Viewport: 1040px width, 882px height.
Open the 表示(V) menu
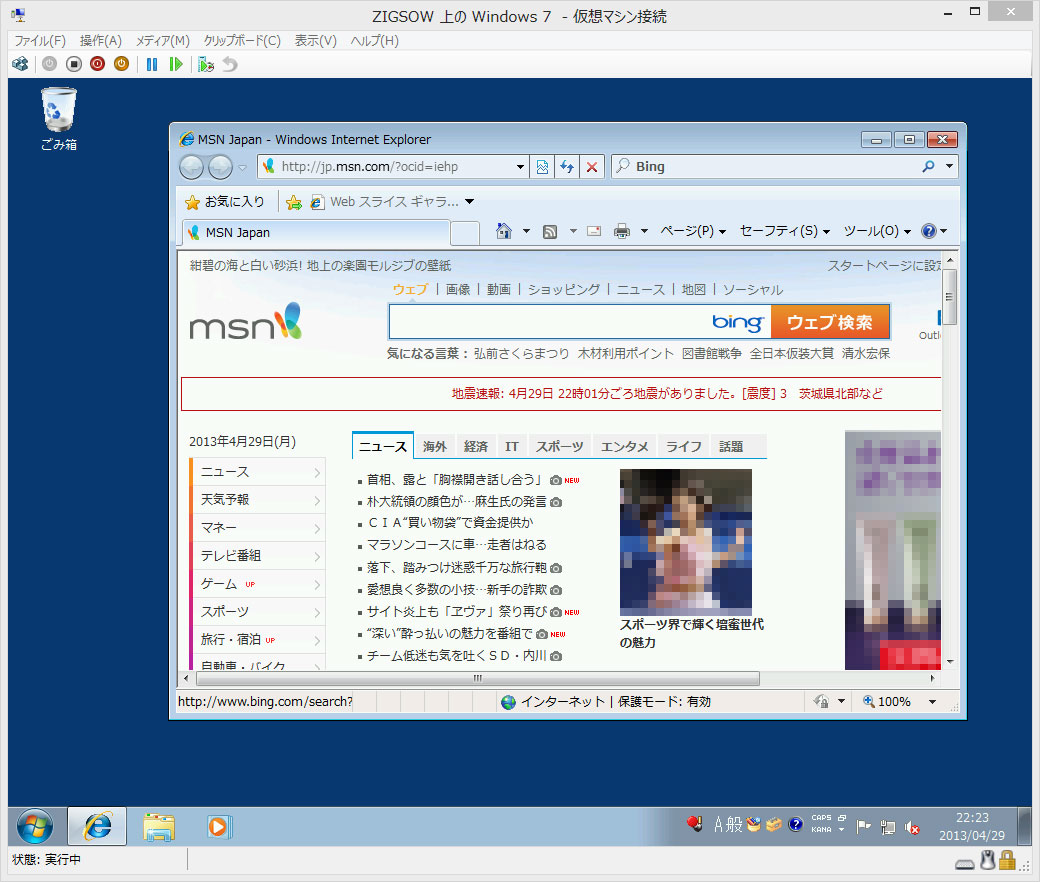[316, 40]
